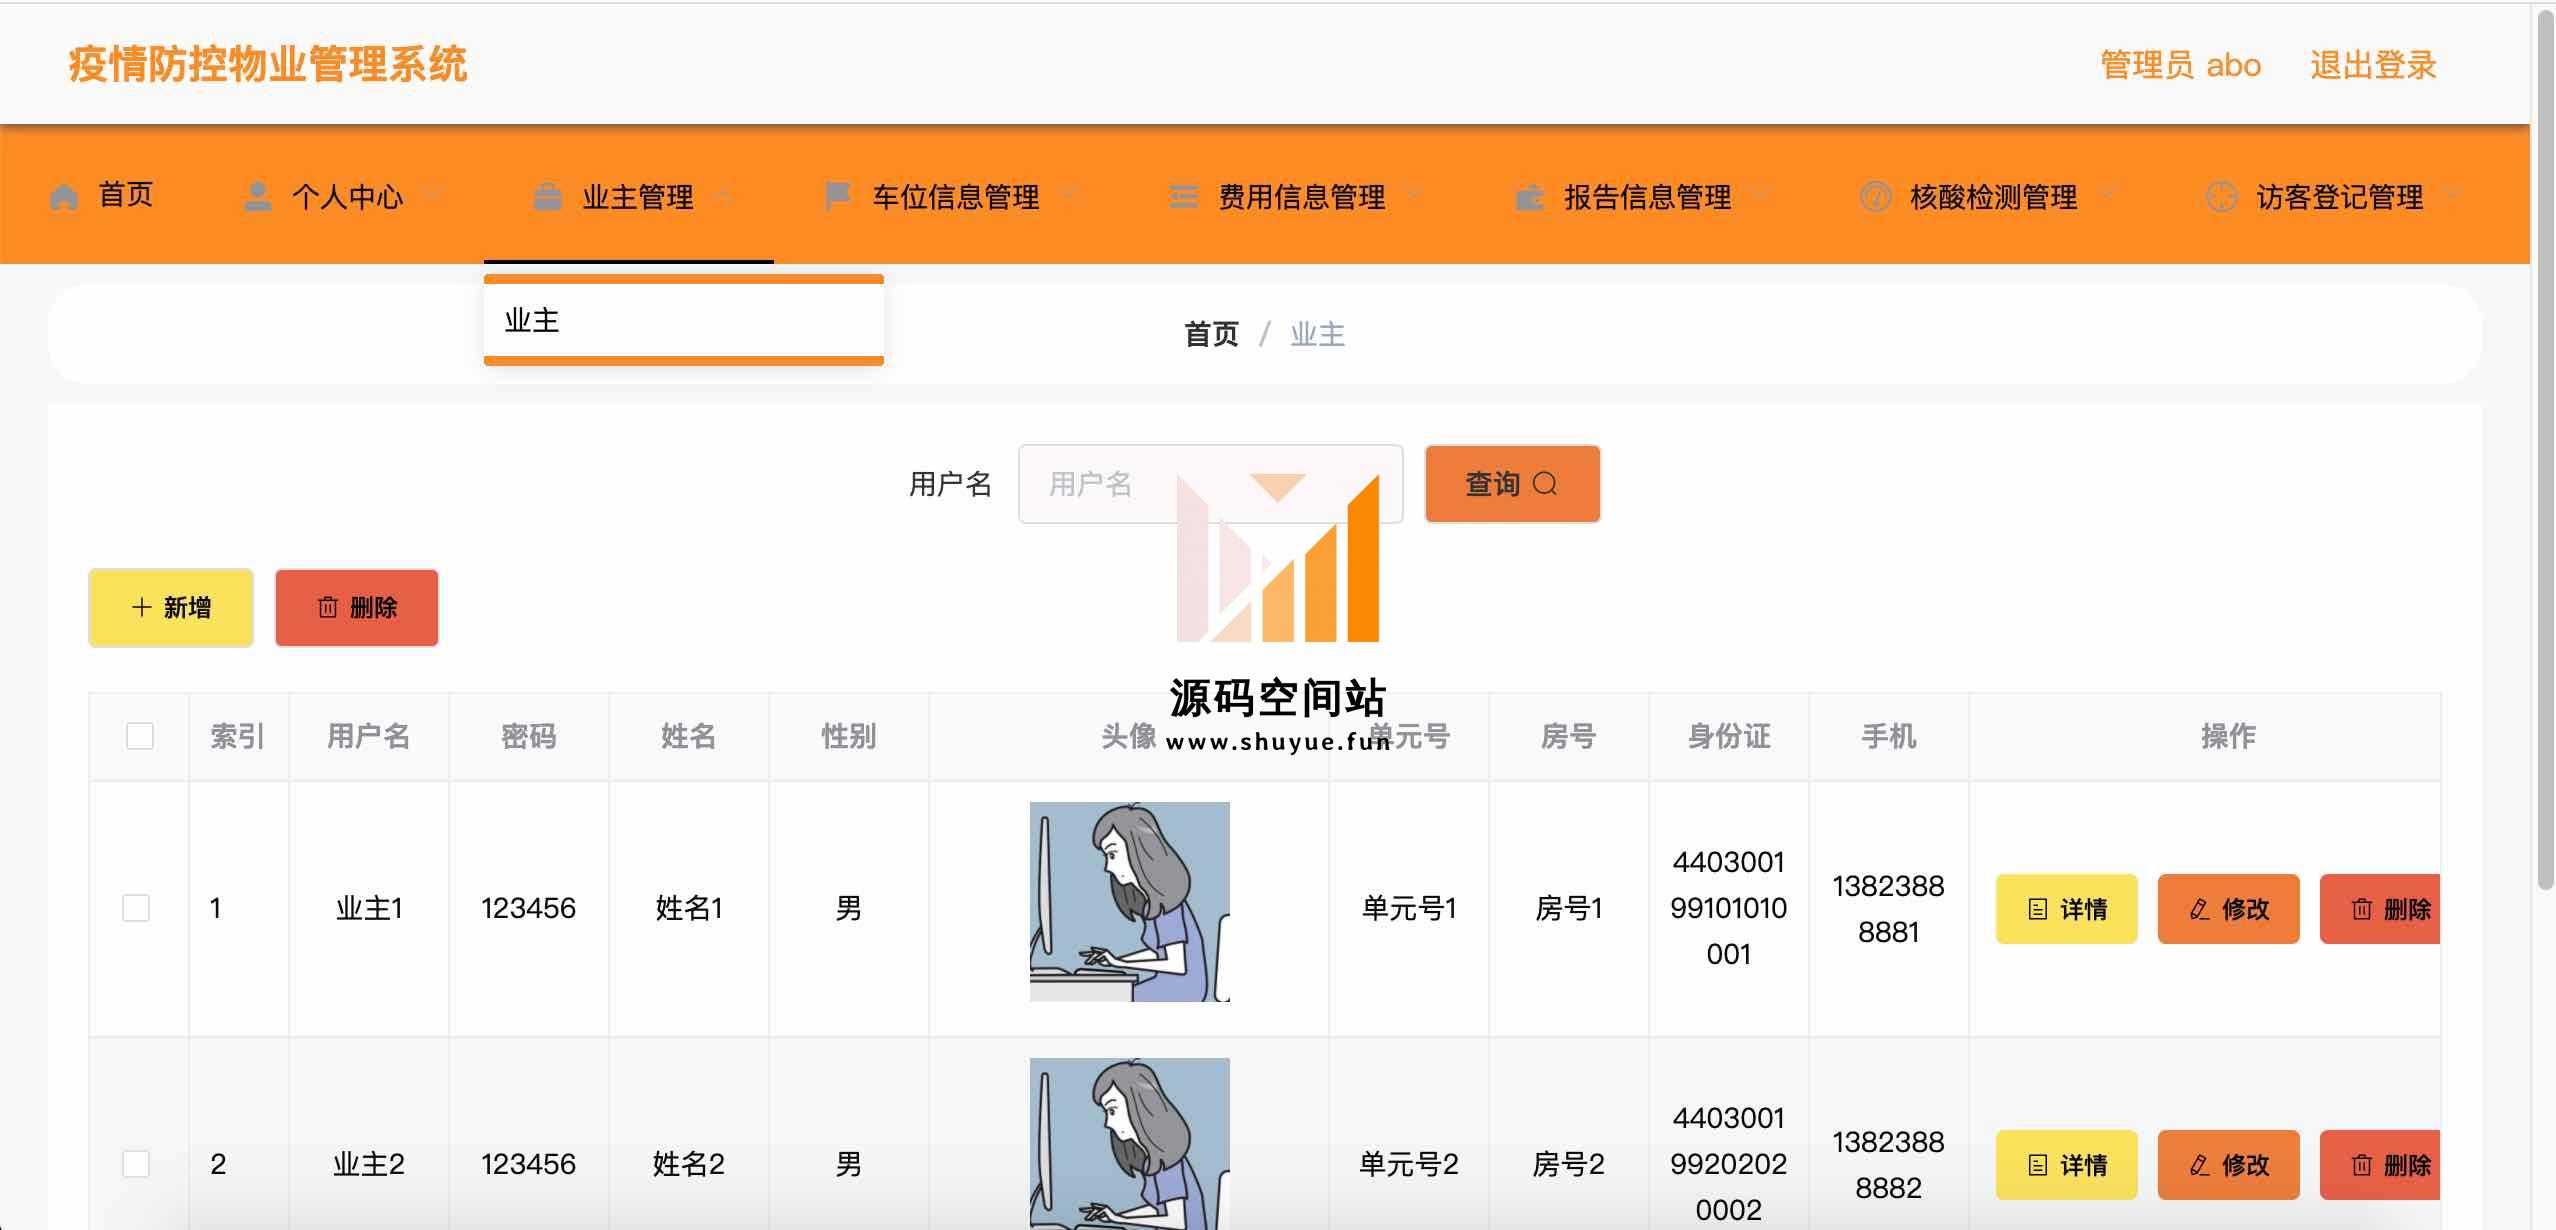Click the person icon beside 个人中心
Screen dimensions: 2556x1230
[258, 197]
